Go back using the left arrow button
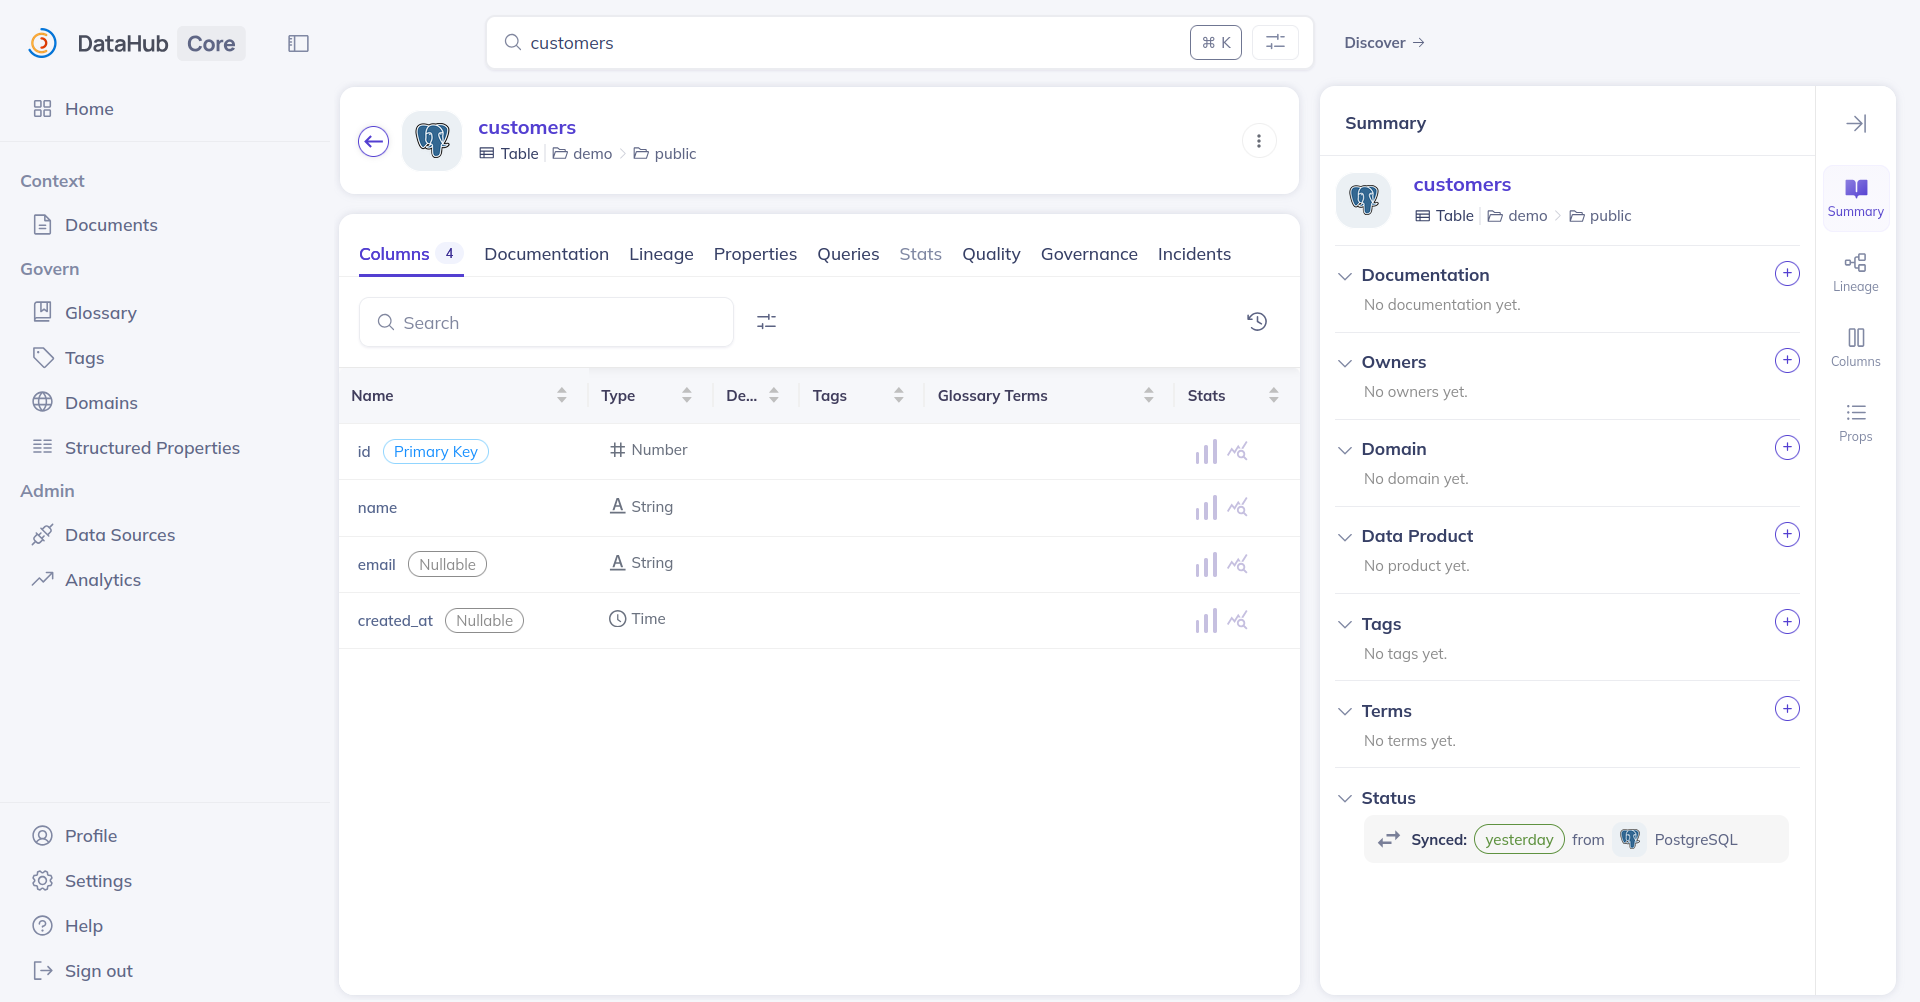 coord(374,141)
